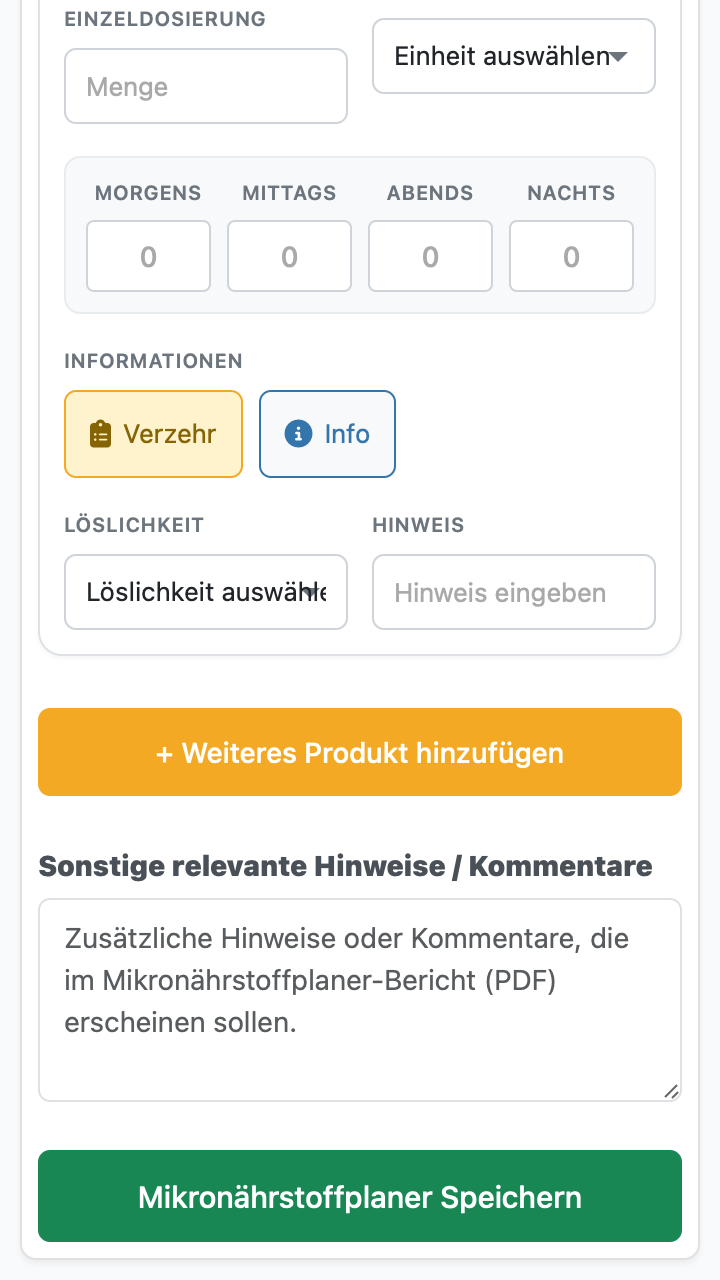
Task: Click the Einzeldosierung field label
Action: tap(165, 19)
